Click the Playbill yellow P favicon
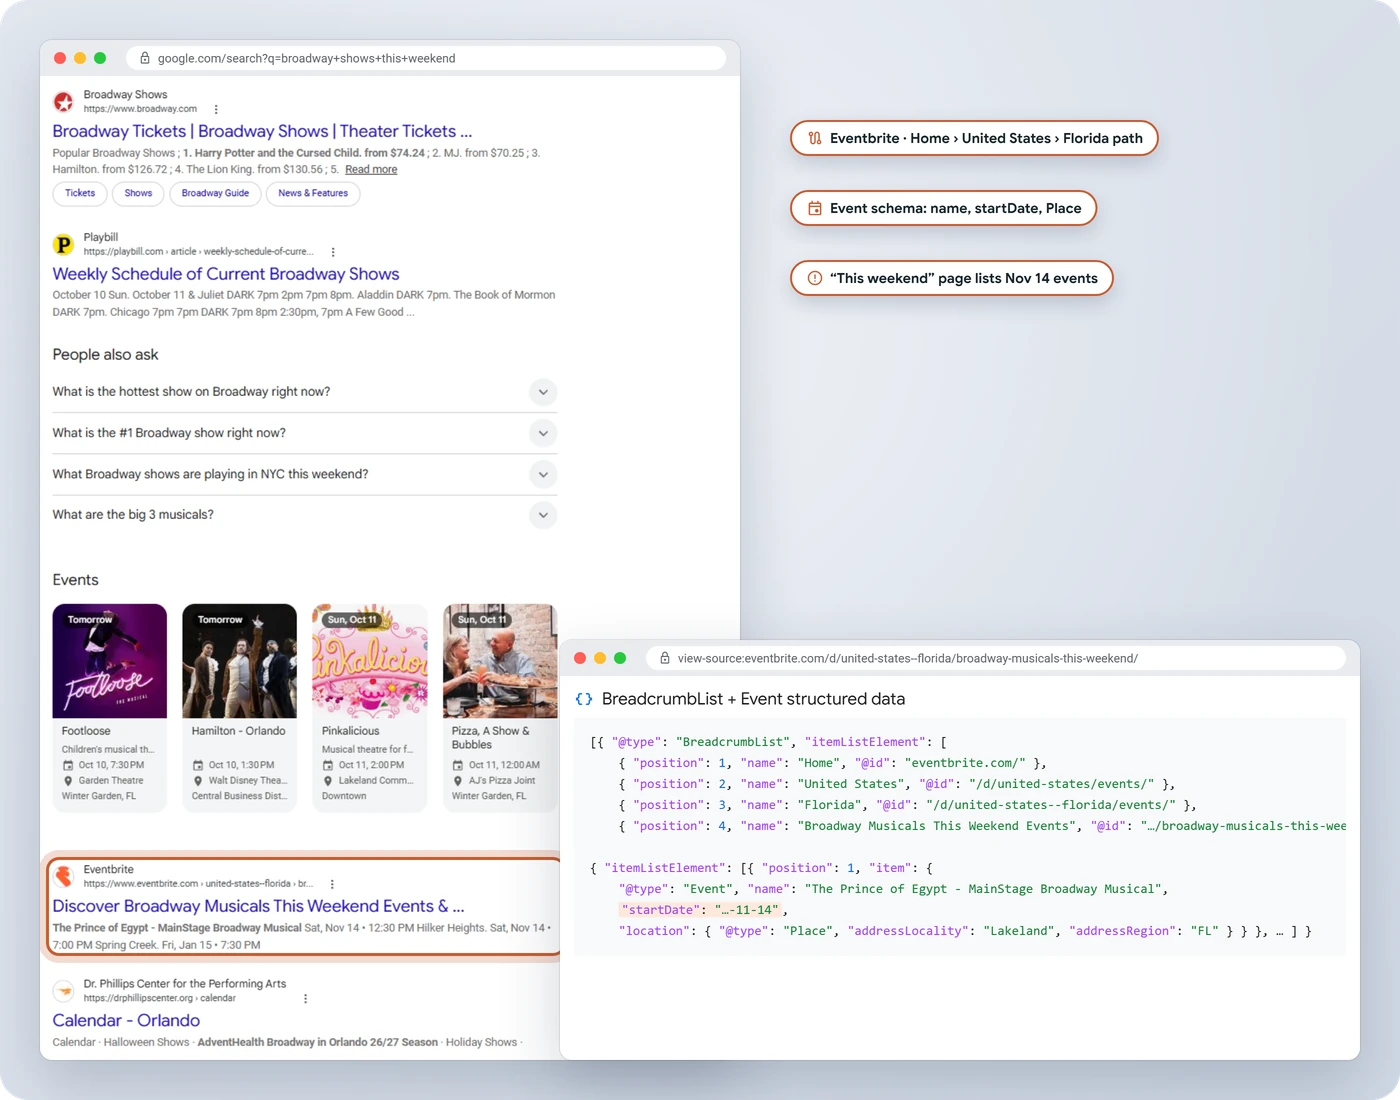This screenshot has height=1100, width=1400. pyautogui.click(x=63, y=245)
